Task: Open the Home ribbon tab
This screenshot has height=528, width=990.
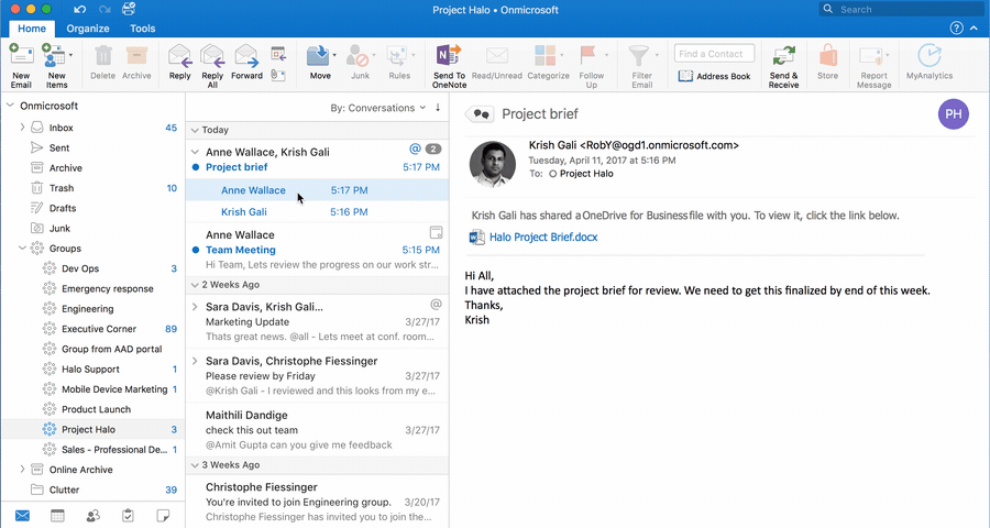Action: [32, 28]
